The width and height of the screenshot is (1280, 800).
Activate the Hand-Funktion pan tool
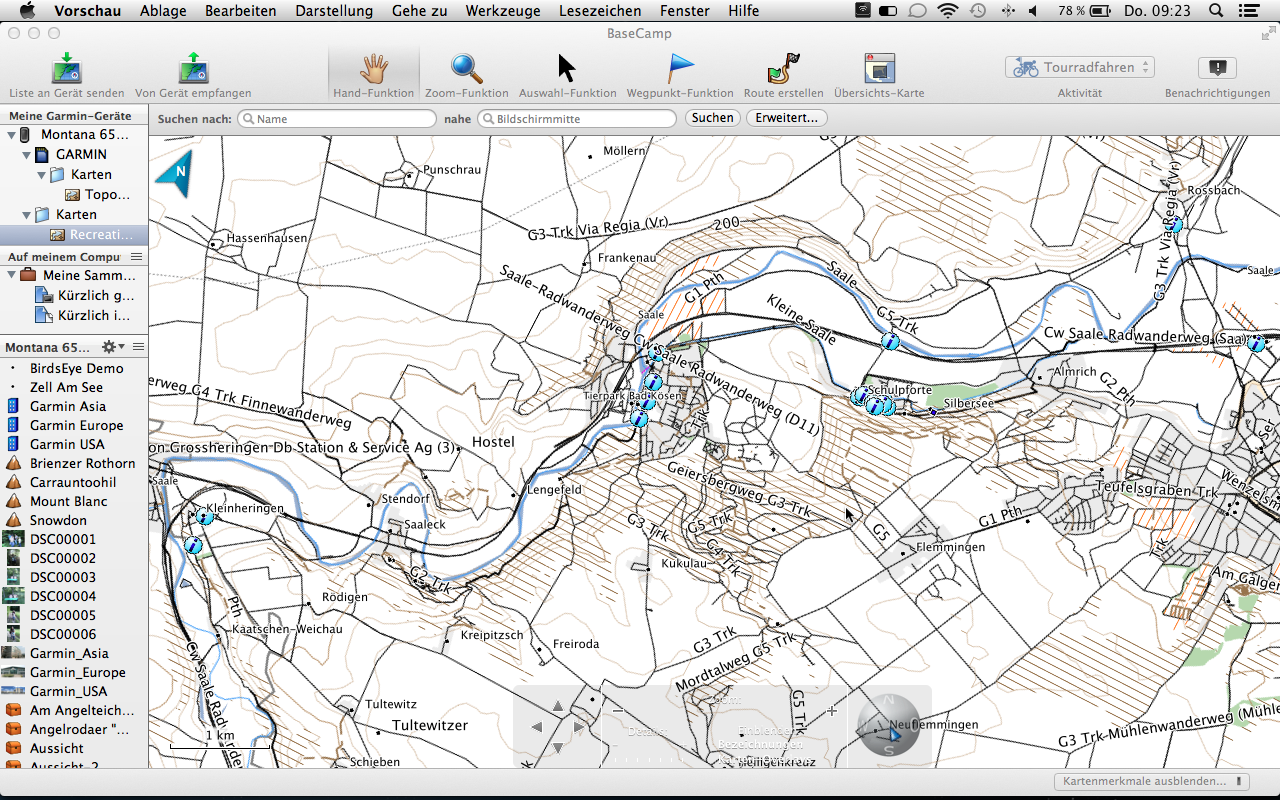click(x=374, y=69)
